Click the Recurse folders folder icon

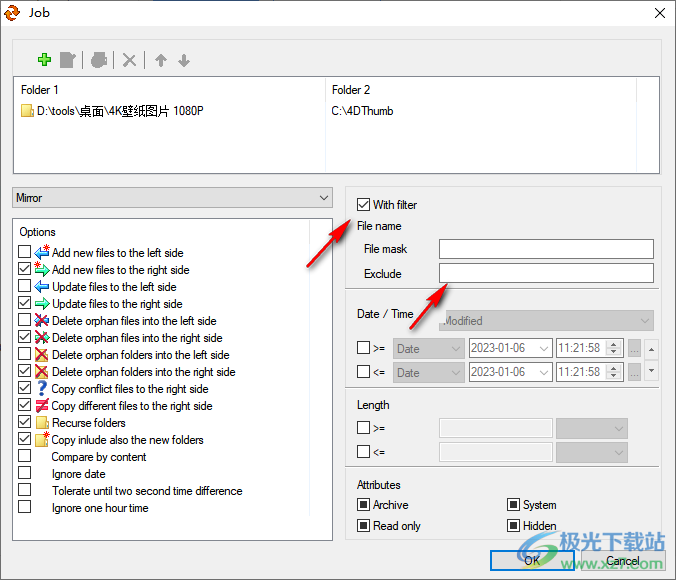(x=42, y=423)
